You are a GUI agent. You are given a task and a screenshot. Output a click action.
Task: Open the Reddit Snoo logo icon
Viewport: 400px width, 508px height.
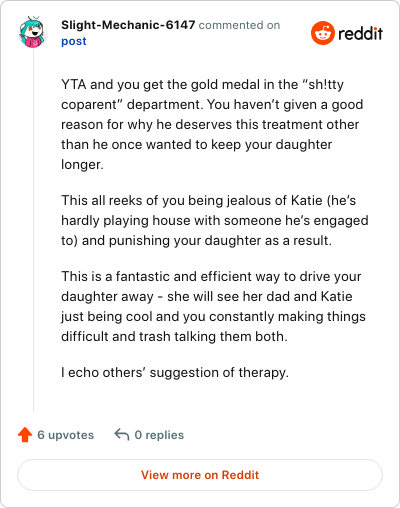coord(322,33)
